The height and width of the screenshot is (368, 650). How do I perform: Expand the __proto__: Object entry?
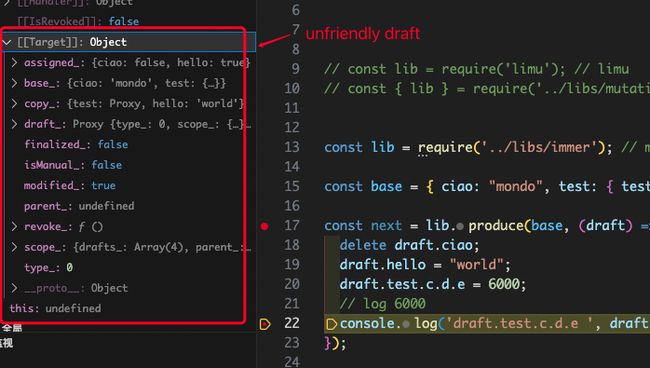pos(15,288)
